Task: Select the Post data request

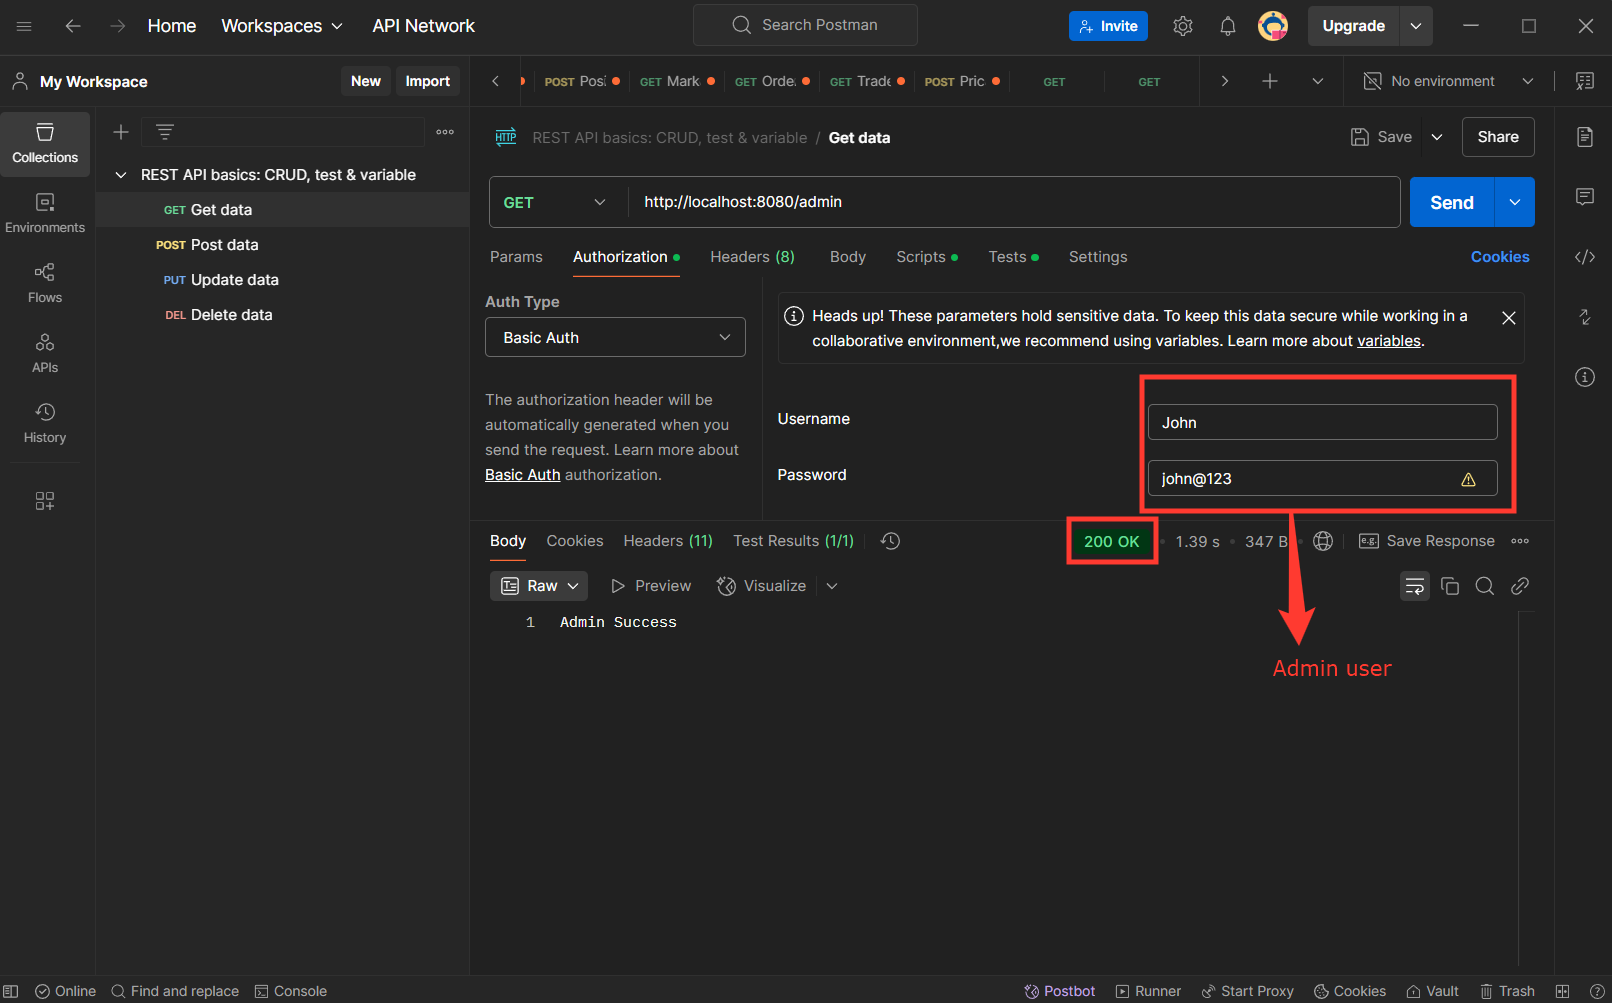Action: [282, 245]
